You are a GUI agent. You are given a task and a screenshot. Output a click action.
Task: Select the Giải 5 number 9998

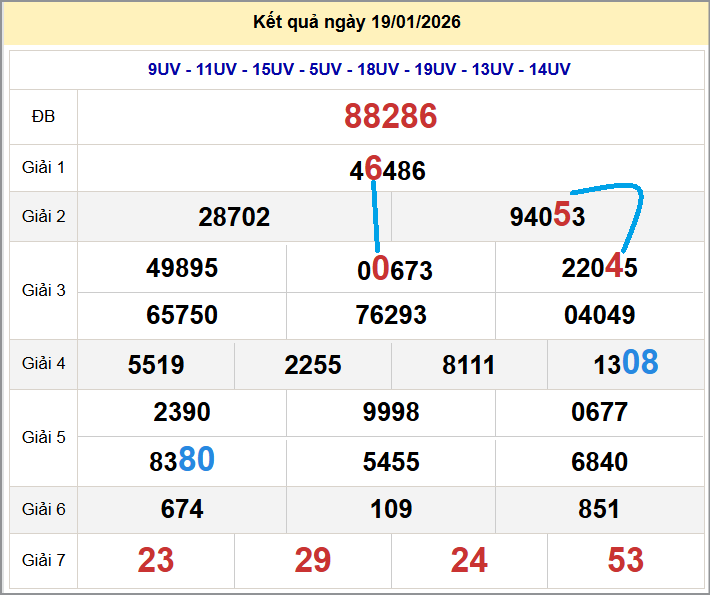click(x=391, y=412)
